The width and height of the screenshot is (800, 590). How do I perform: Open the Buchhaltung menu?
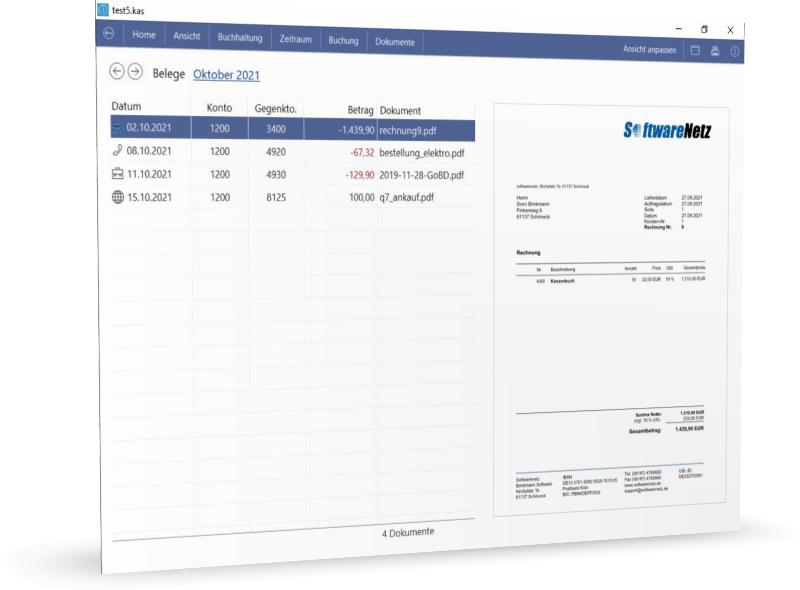[x=240, y=38]
